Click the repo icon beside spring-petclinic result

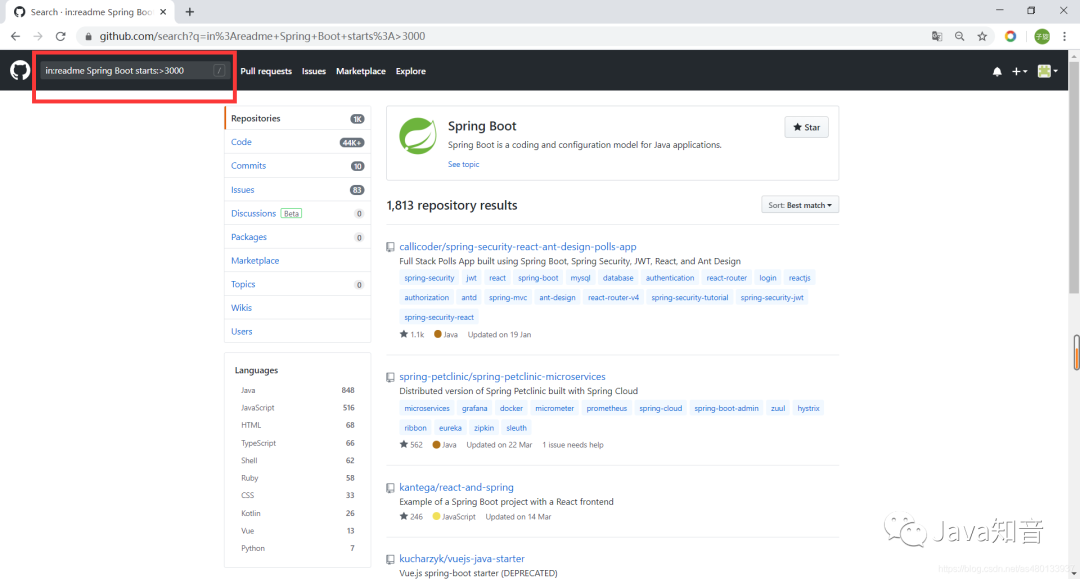pos(391,377)
